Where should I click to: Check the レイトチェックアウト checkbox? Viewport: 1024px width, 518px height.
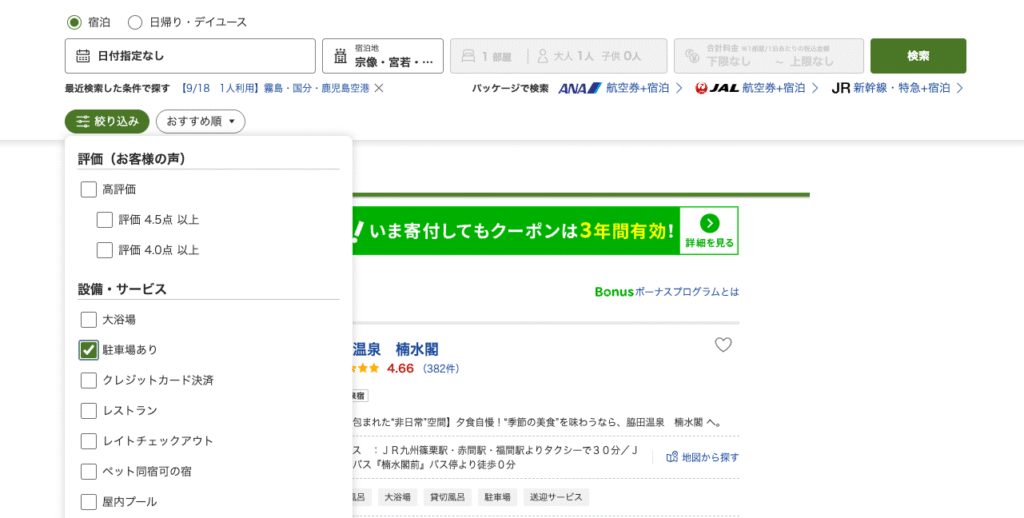(88, 441)
